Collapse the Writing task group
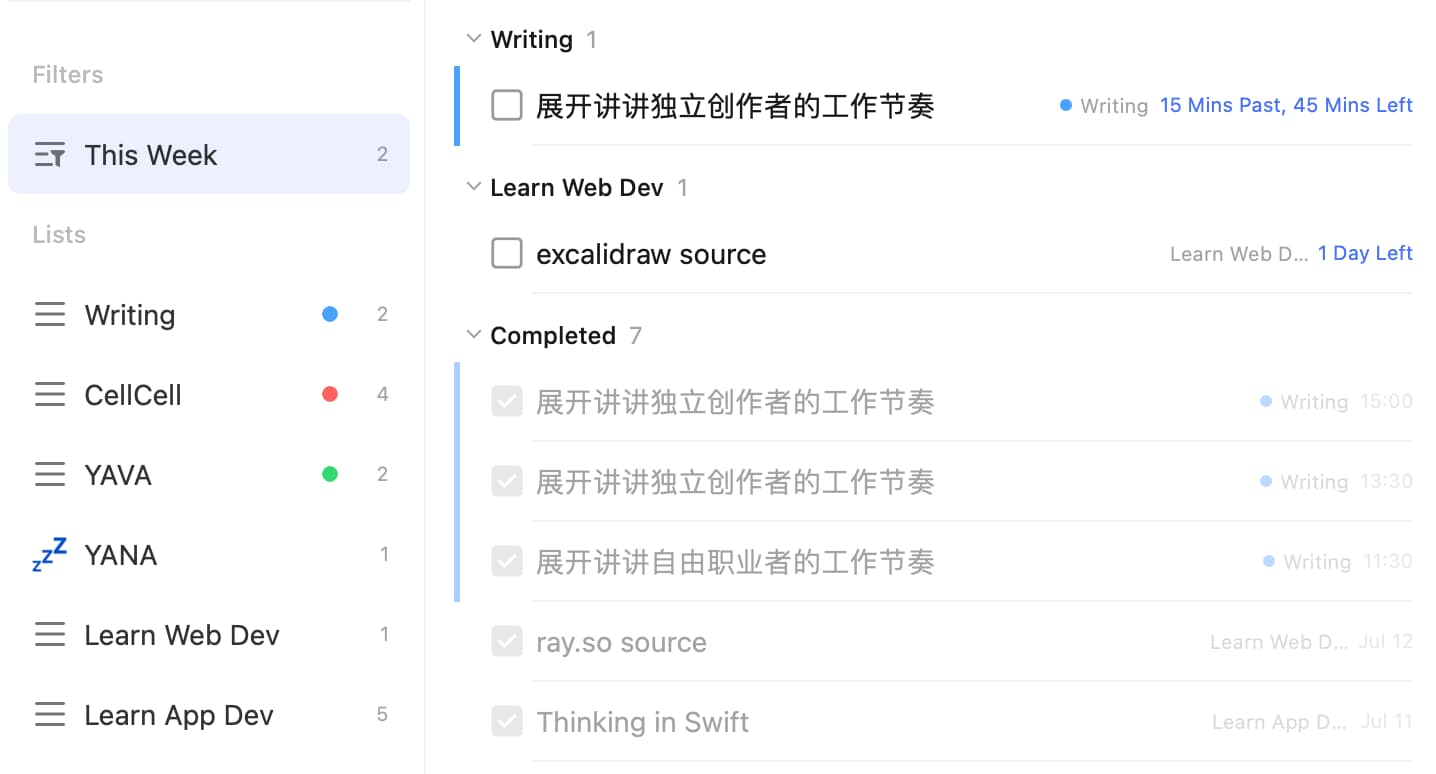The image size is (1436, 774). [x=474, y=39]
